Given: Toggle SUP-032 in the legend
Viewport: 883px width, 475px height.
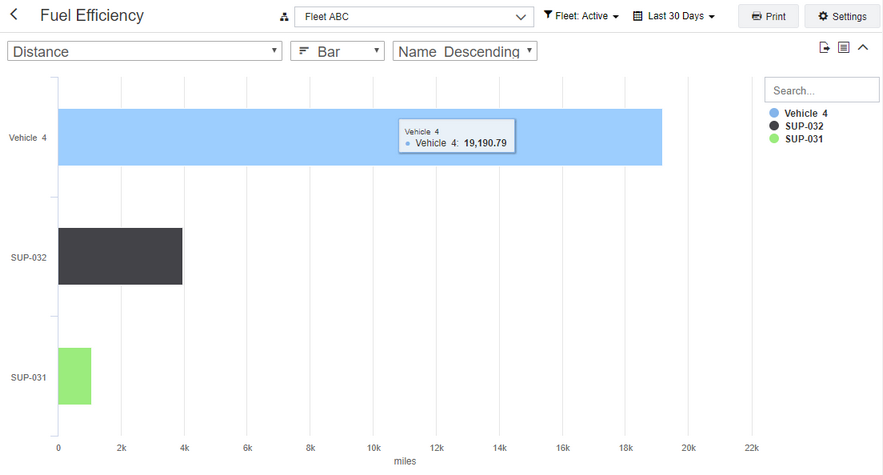Looking at the screenshot, I should click(796, 126).
